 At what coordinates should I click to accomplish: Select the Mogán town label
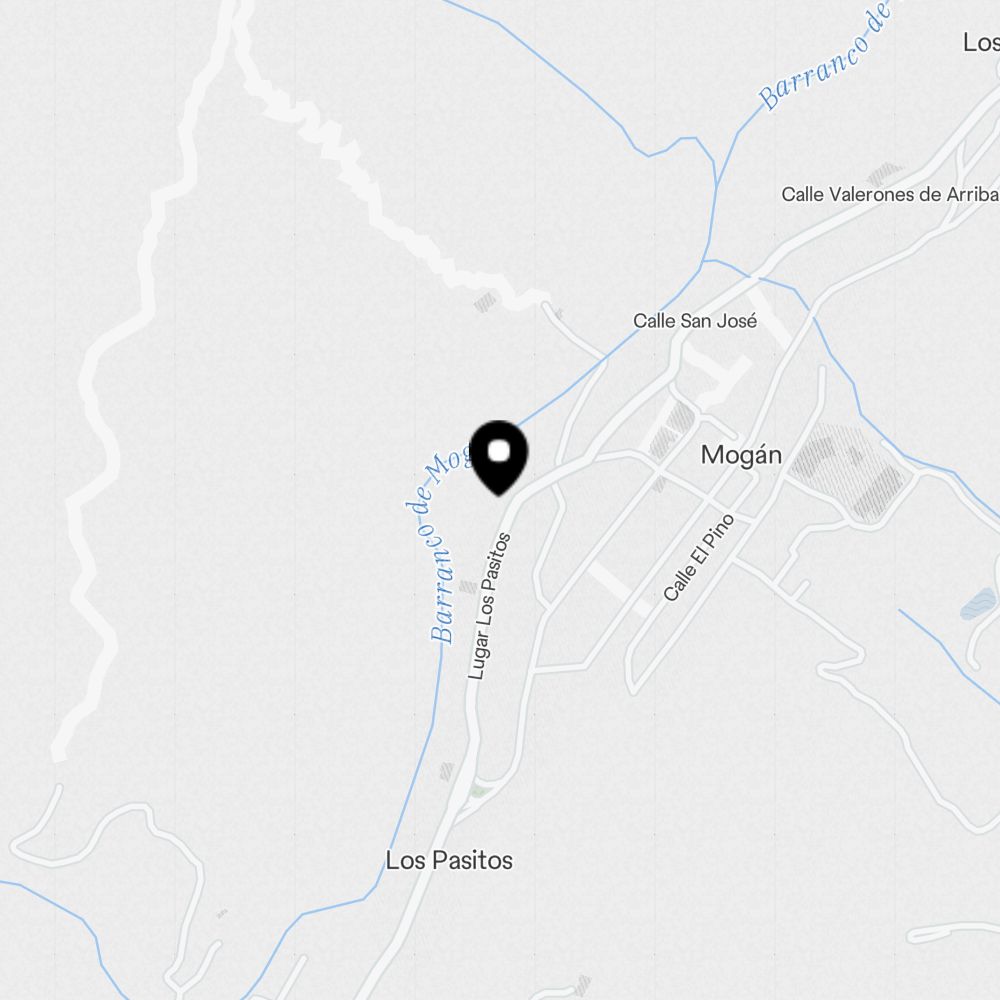point(741,455)
